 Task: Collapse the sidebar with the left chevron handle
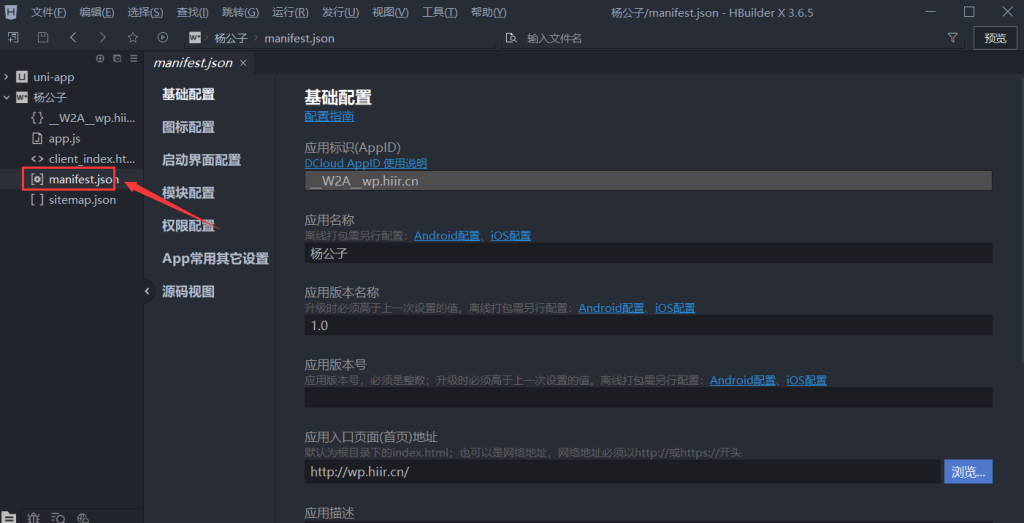tap(147, 291)
